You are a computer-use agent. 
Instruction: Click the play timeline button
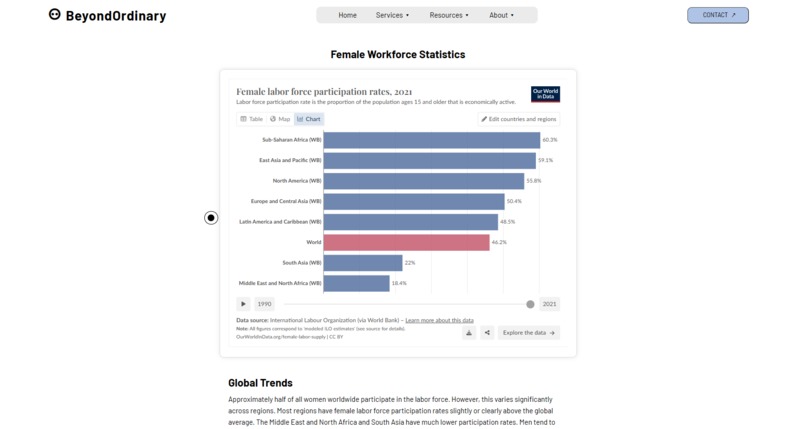coord(243,304)
